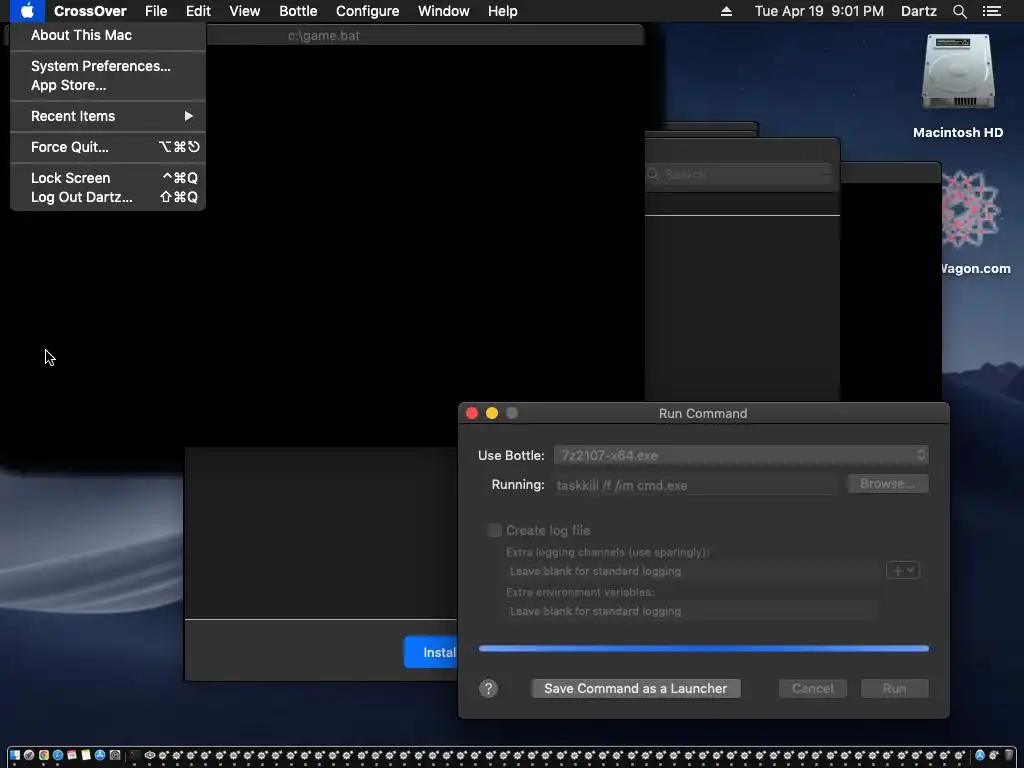
Task: Open the Terminal icon in the dock
Action: point(134,755)
